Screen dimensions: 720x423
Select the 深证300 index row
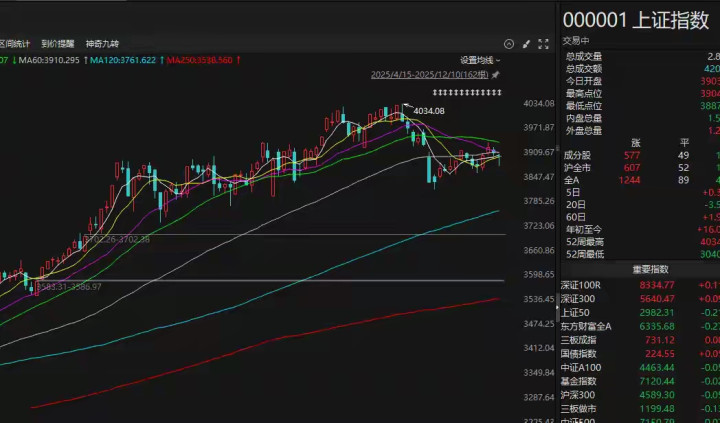click(640, 299)
